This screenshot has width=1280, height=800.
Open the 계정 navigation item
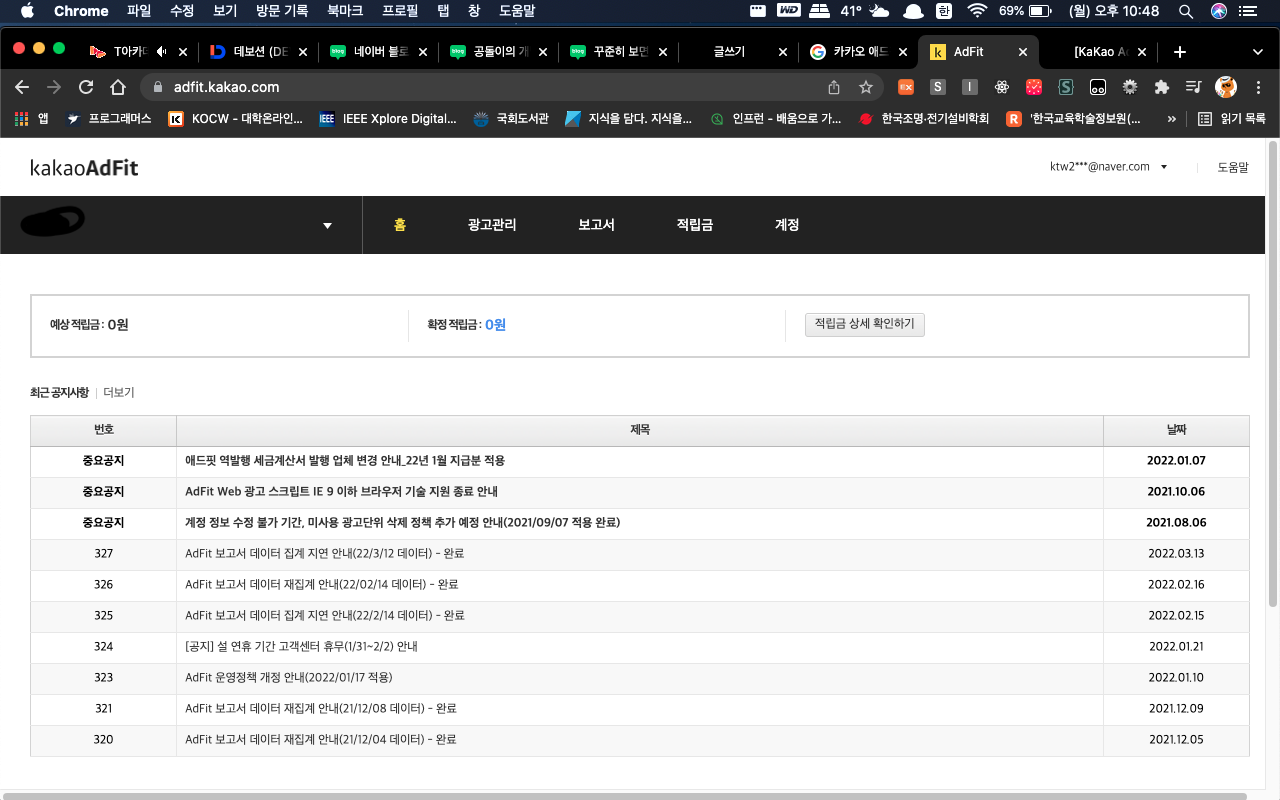pos(787,225)
